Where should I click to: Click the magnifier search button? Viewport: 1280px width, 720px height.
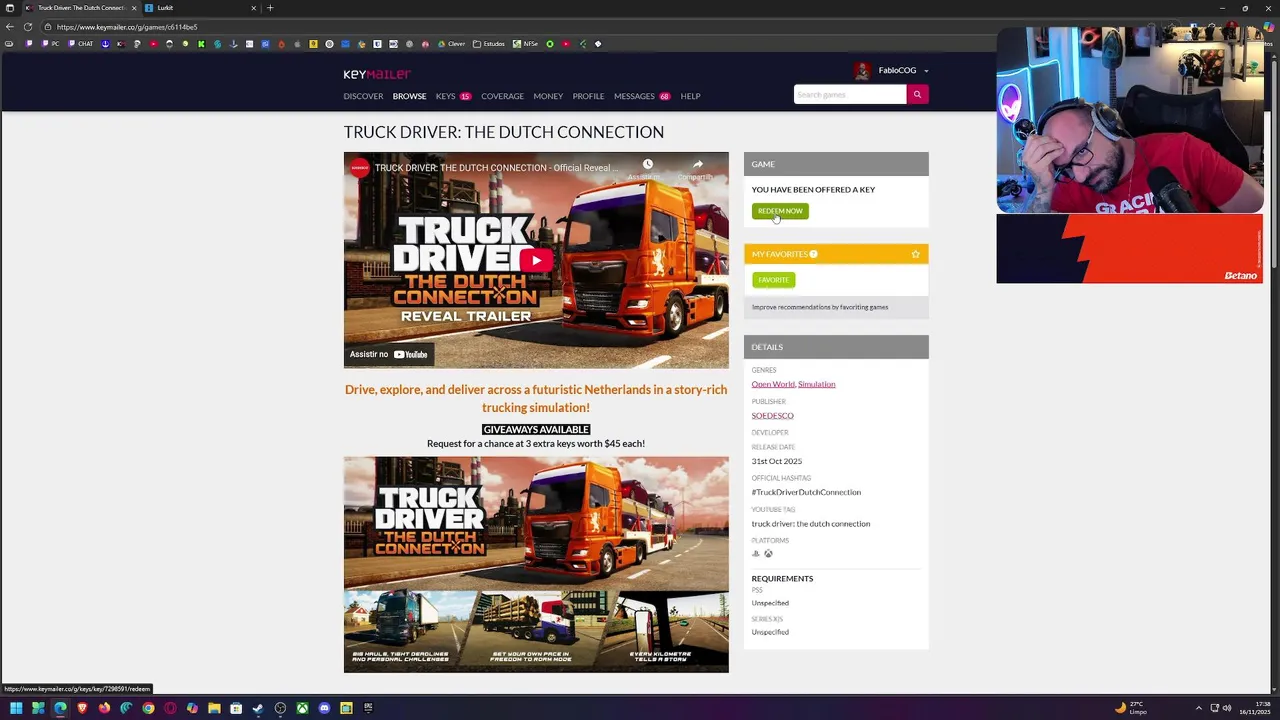(x=917, y=95)
